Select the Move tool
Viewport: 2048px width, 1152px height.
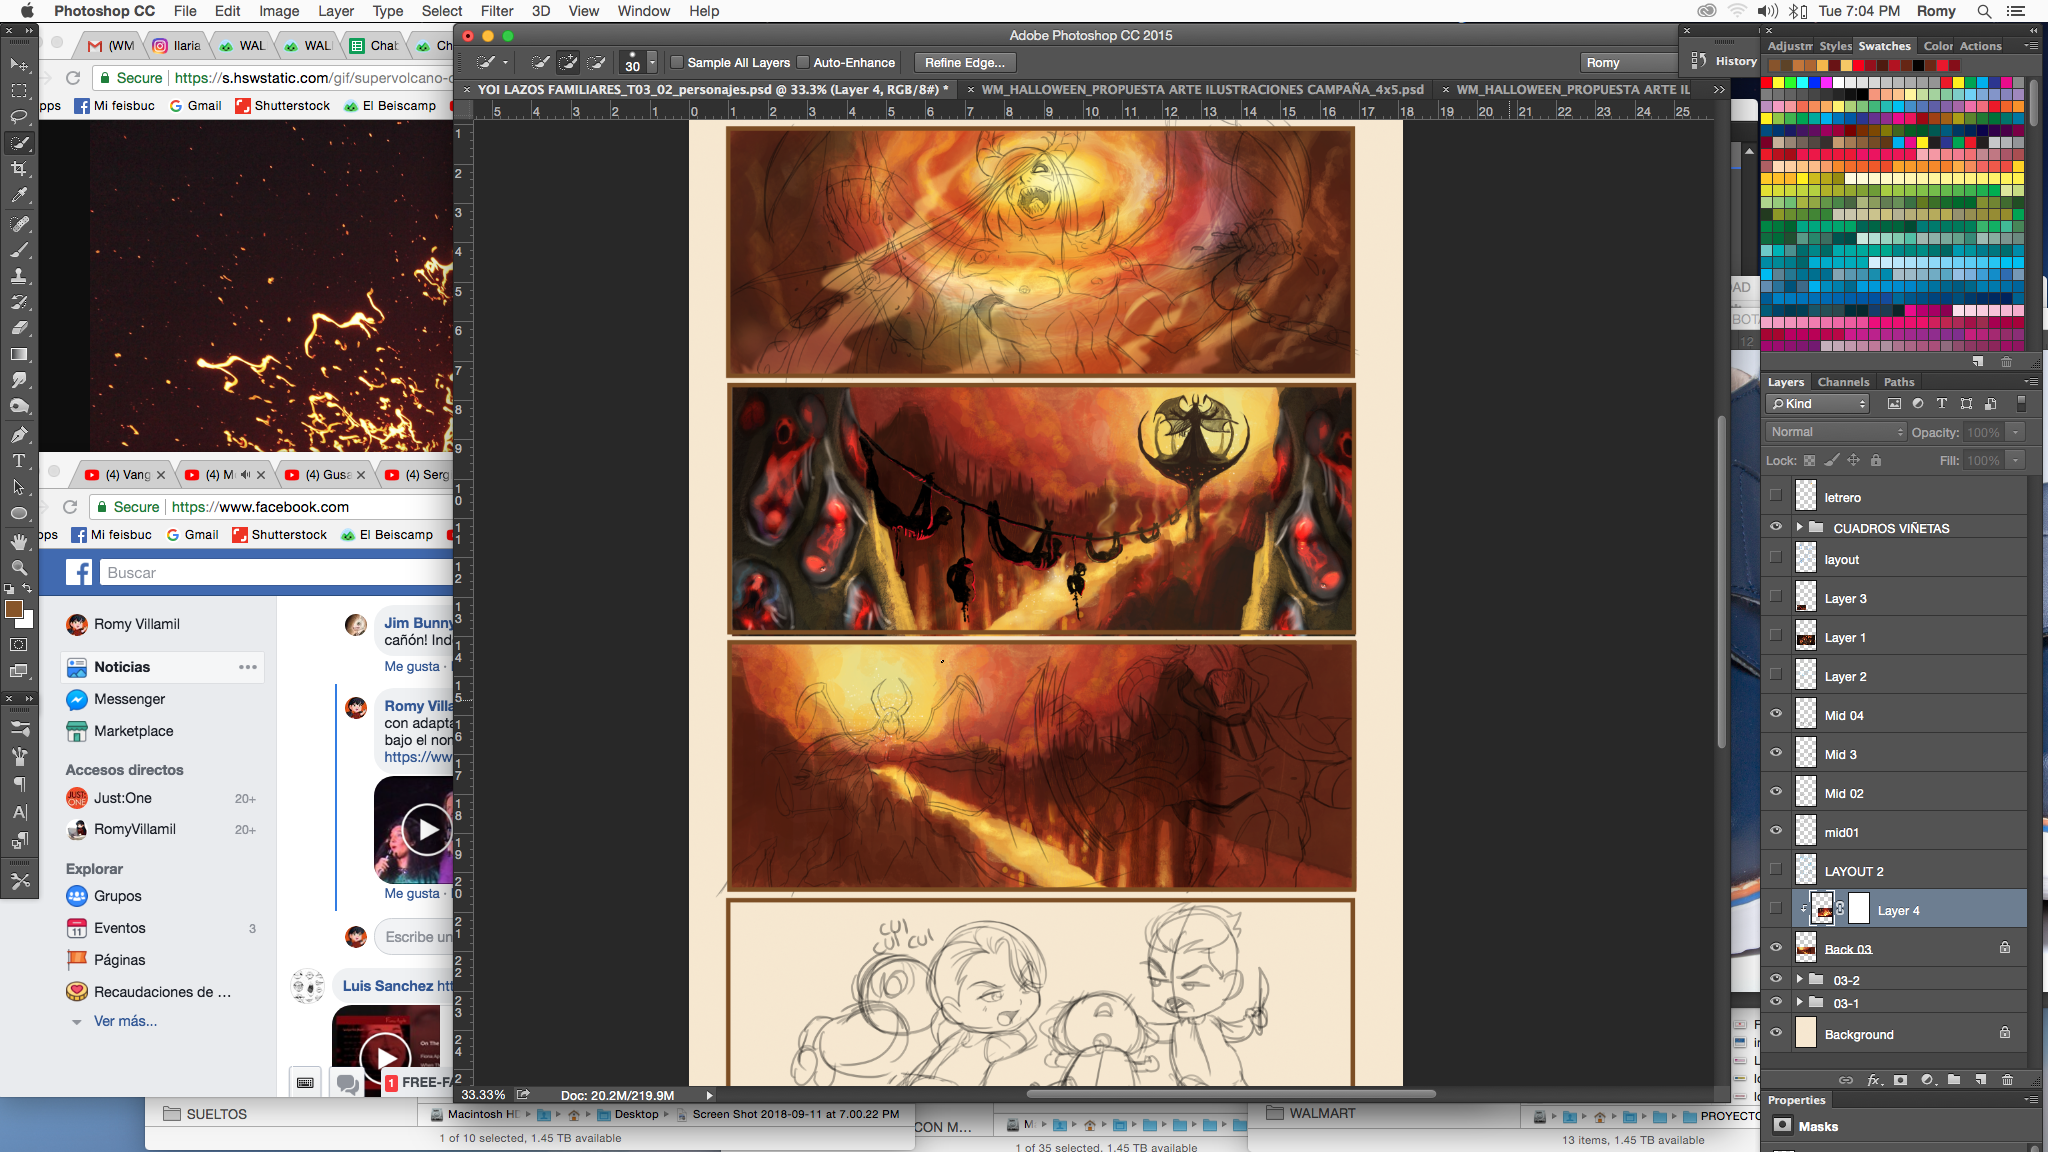18,65
